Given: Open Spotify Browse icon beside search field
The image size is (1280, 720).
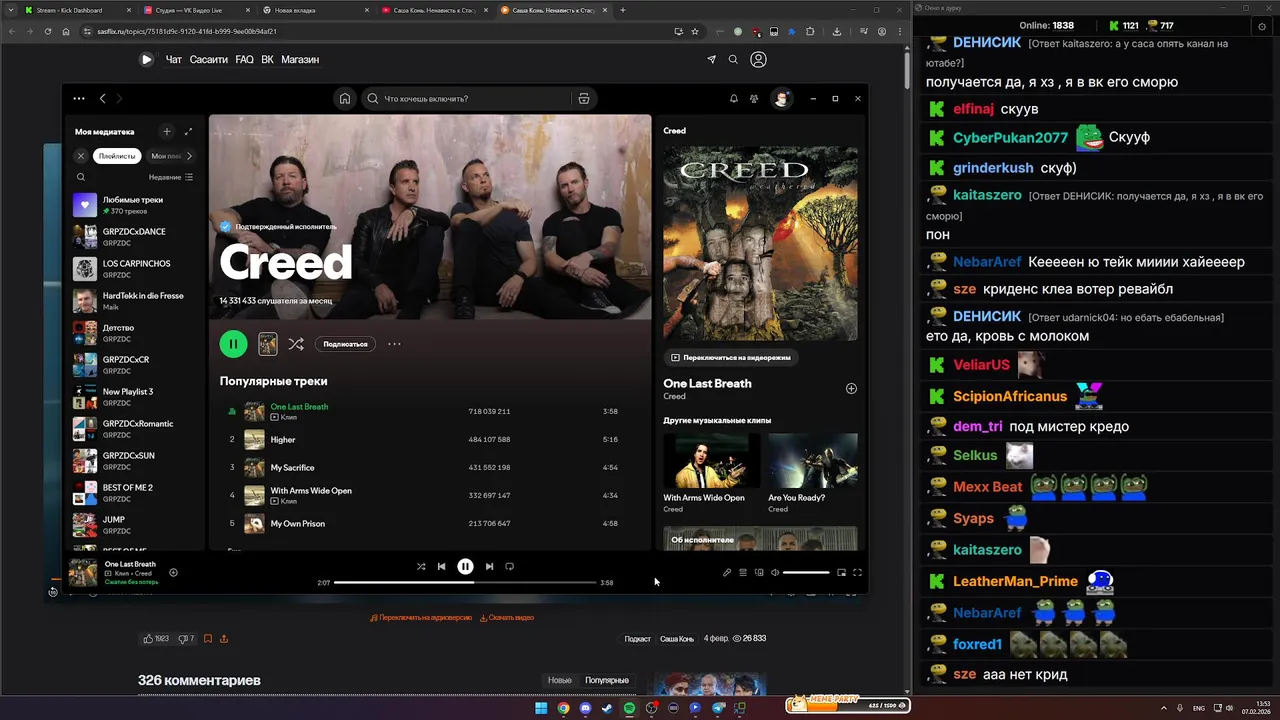Looking at the screenshot, I should 584,98.
